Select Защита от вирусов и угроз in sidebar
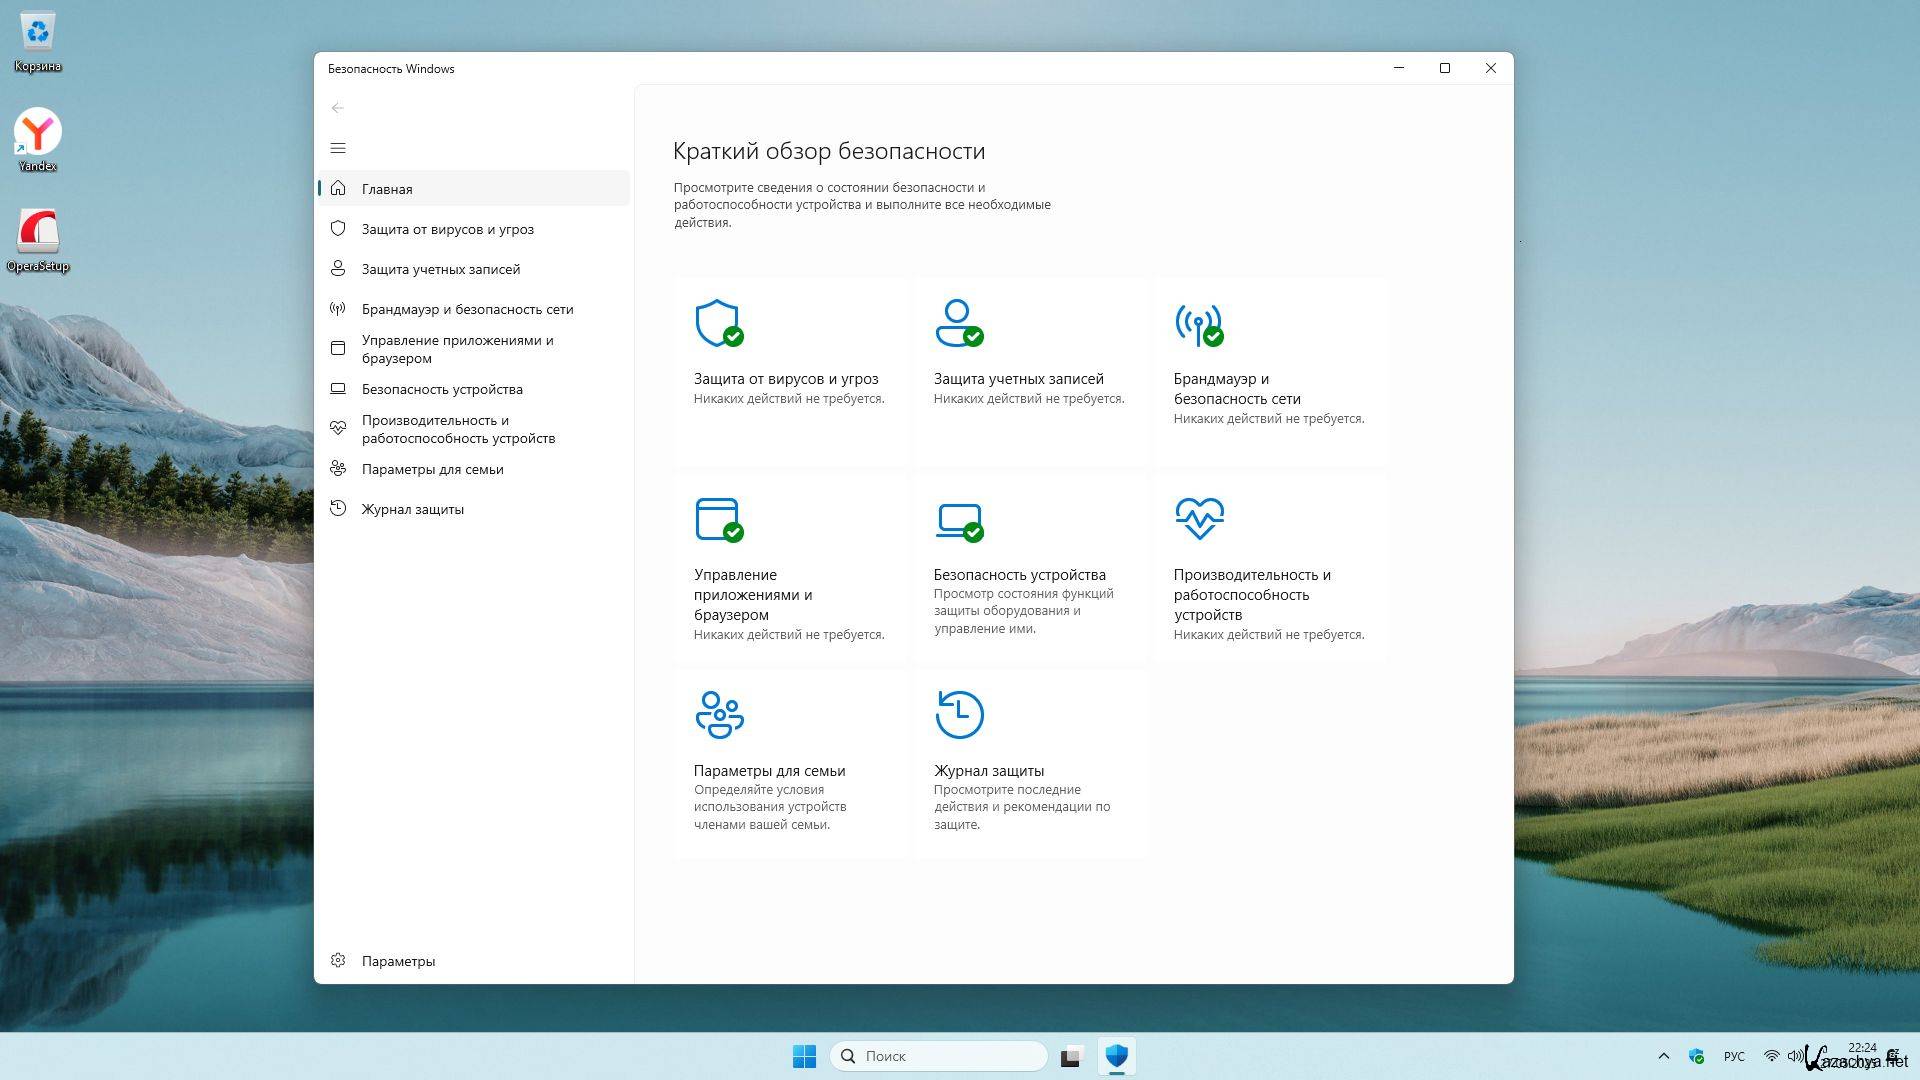Screen dimensions: 1920x1080 click(x=447, y=229)
